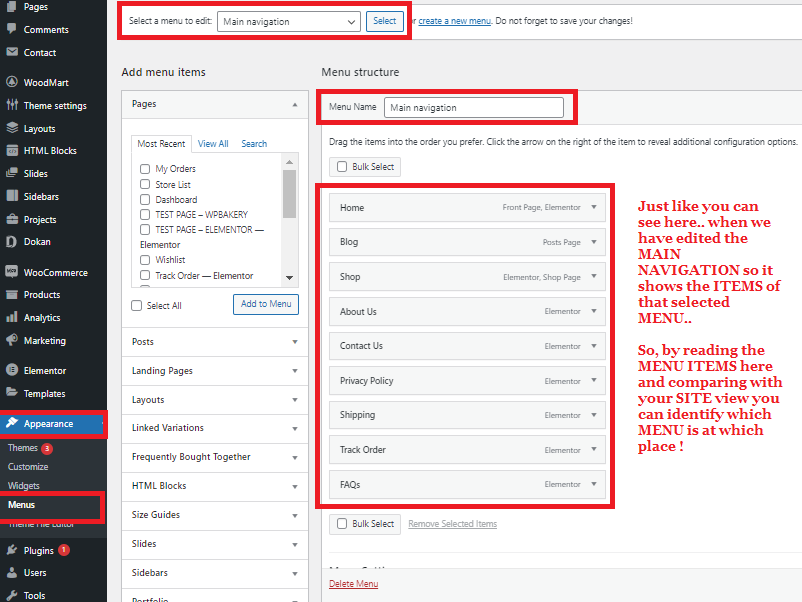Click the Dokan logo icon
The width and height of the screenshot is (802, 602).
(12, 241)
